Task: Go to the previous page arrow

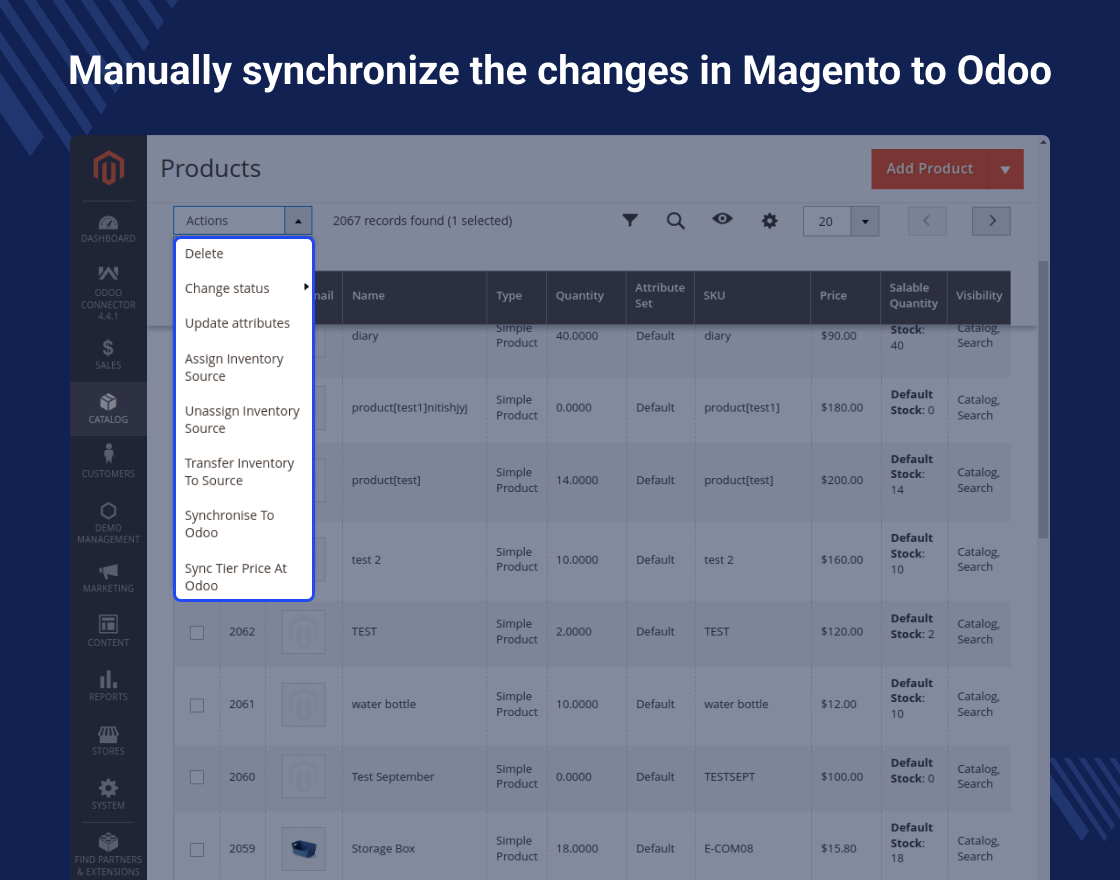Action: click(x=927, y=221)
